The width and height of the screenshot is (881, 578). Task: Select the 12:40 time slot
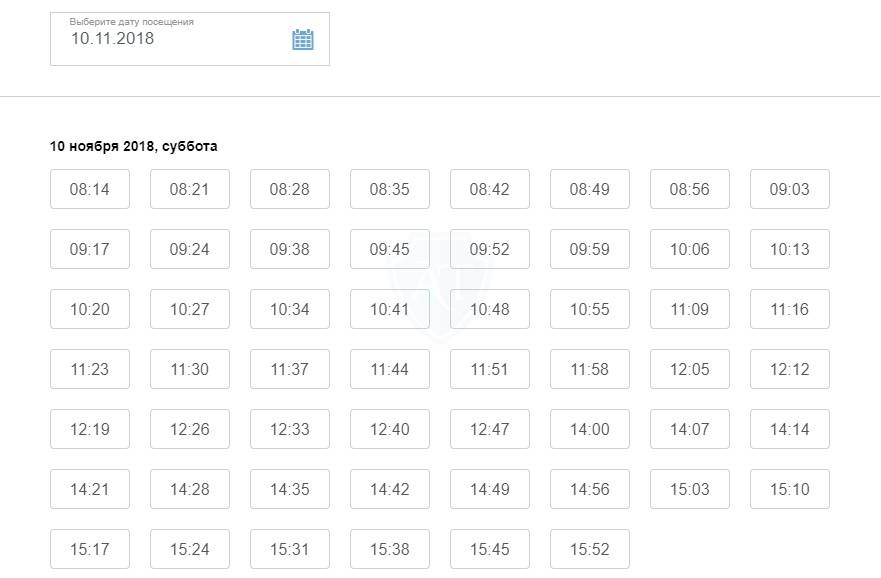(x=390, y=429)
